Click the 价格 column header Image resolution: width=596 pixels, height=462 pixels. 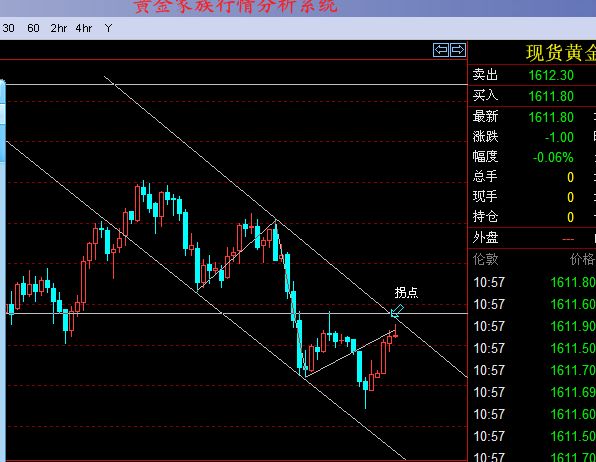582,259
